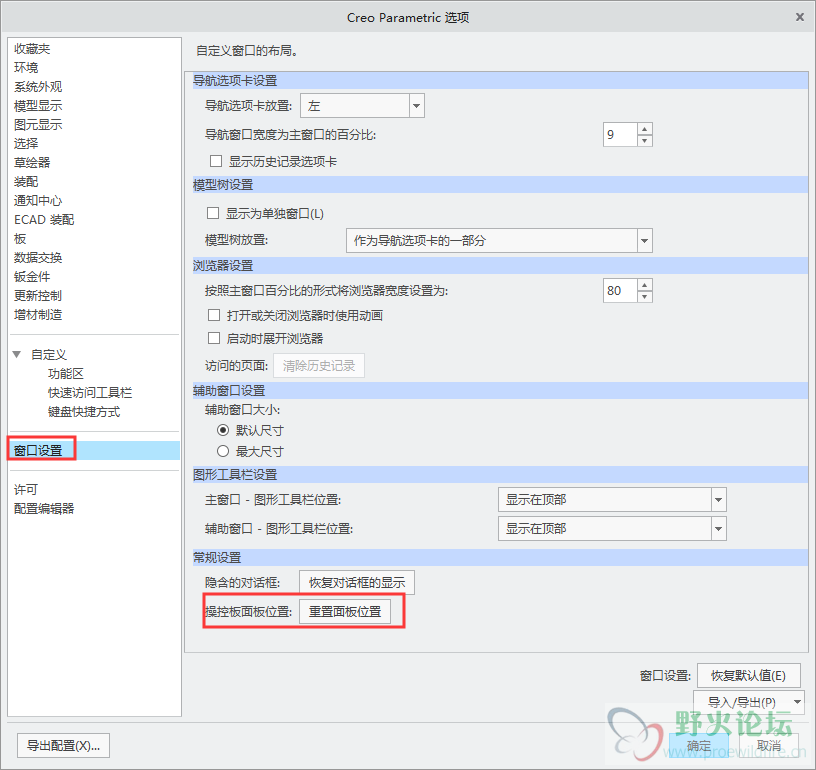Open 许可 page

[x=26, y=490]
